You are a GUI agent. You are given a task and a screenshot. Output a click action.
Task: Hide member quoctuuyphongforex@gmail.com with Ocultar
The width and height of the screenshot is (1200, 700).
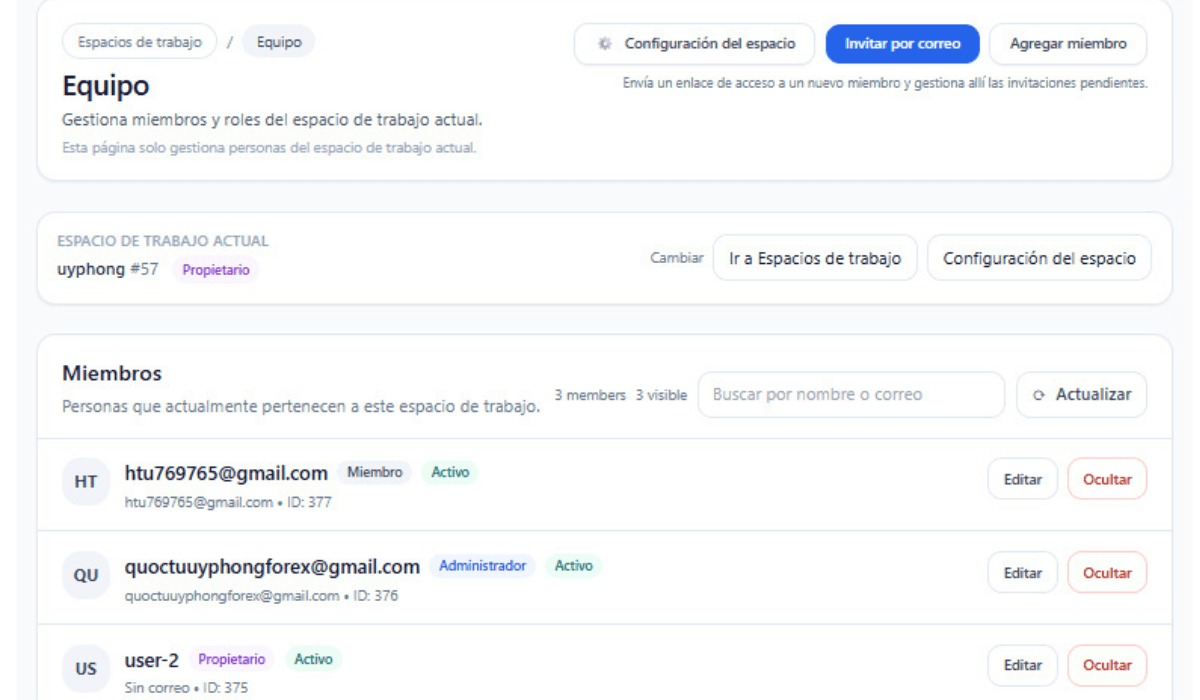pyautogui.click(x=1107, y=573)
